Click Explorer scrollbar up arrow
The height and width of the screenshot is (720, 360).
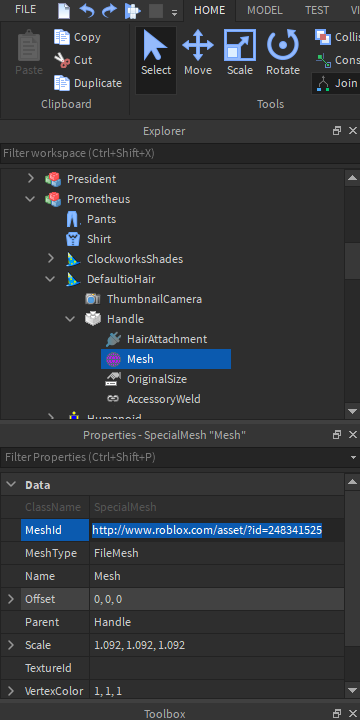click(352, 178)
